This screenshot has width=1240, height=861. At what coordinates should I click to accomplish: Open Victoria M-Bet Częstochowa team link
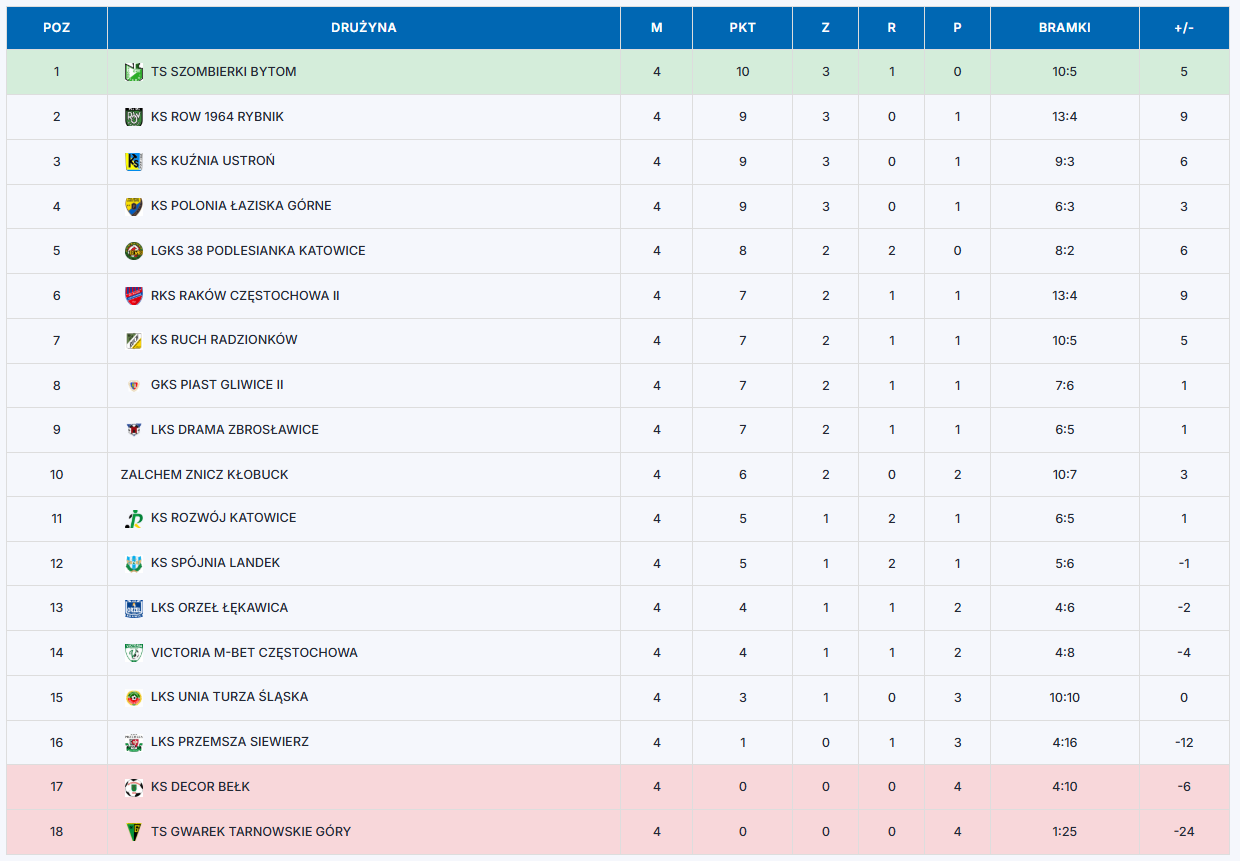pyautogui.click(x=254, y=653)
